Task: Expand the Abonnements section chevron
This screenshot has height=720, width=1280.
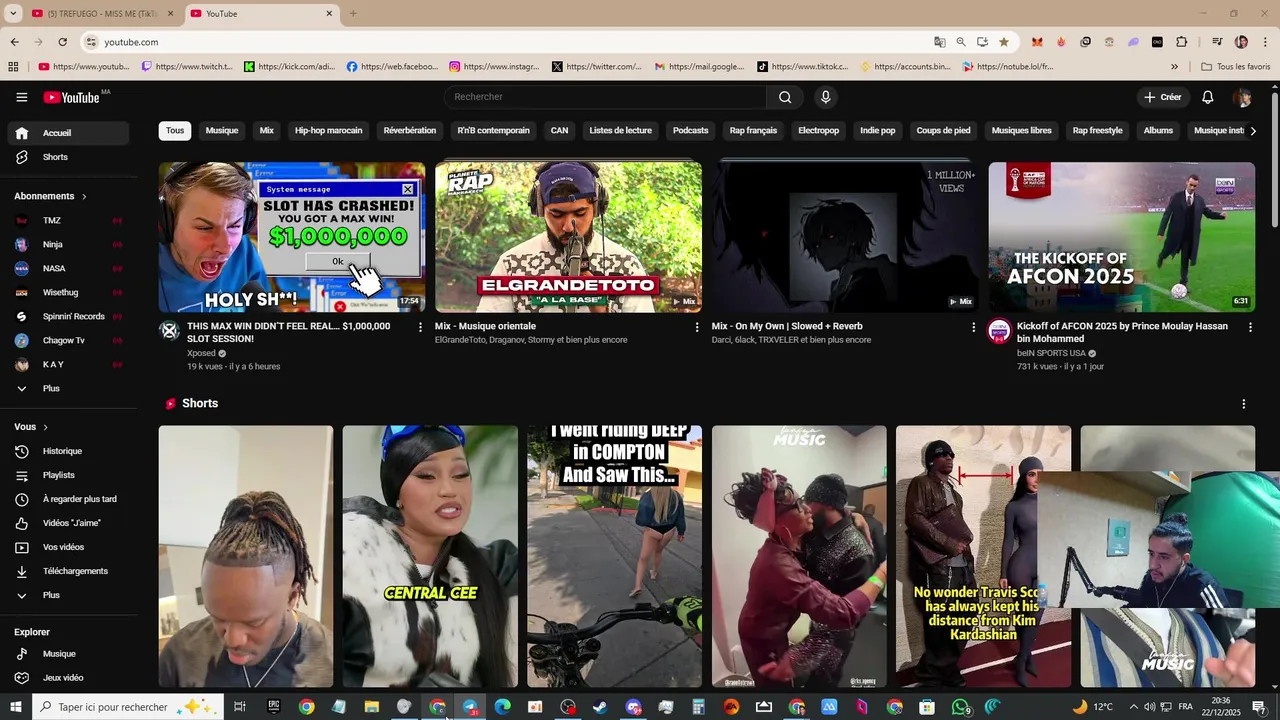Action: 84,197
